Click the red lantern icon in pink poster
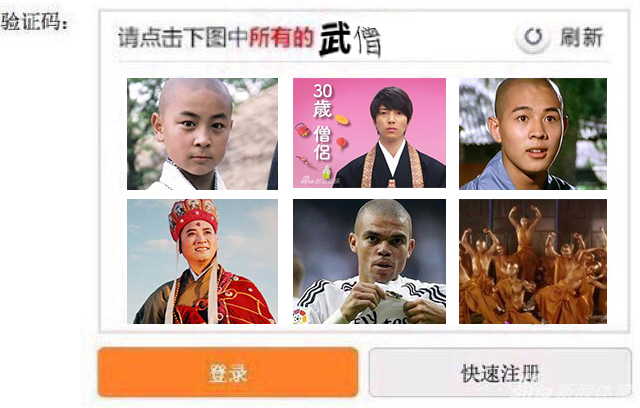Image resolution: width=640 pixels, height=408 pixels. click(x=342, y=143)
